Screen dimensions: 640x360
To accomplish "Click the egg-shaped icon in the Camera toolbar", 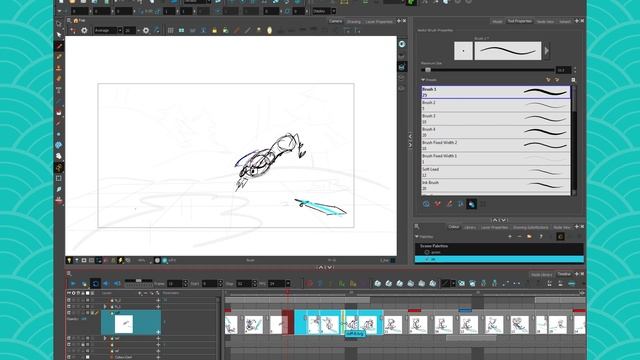I will coord(269,30).
